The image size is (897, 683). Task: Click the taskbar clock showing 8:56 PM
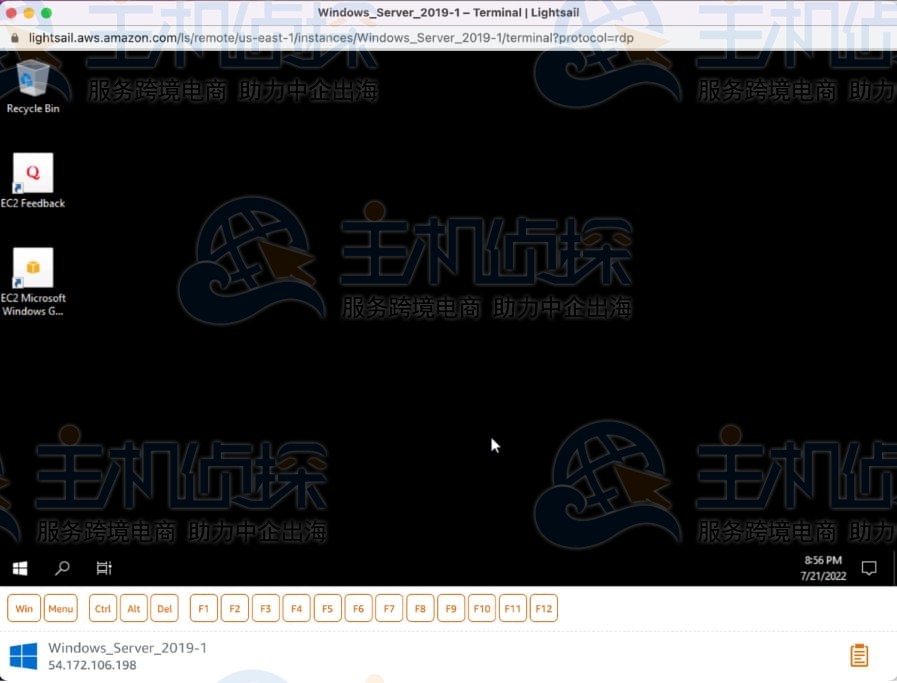point(822,568)
